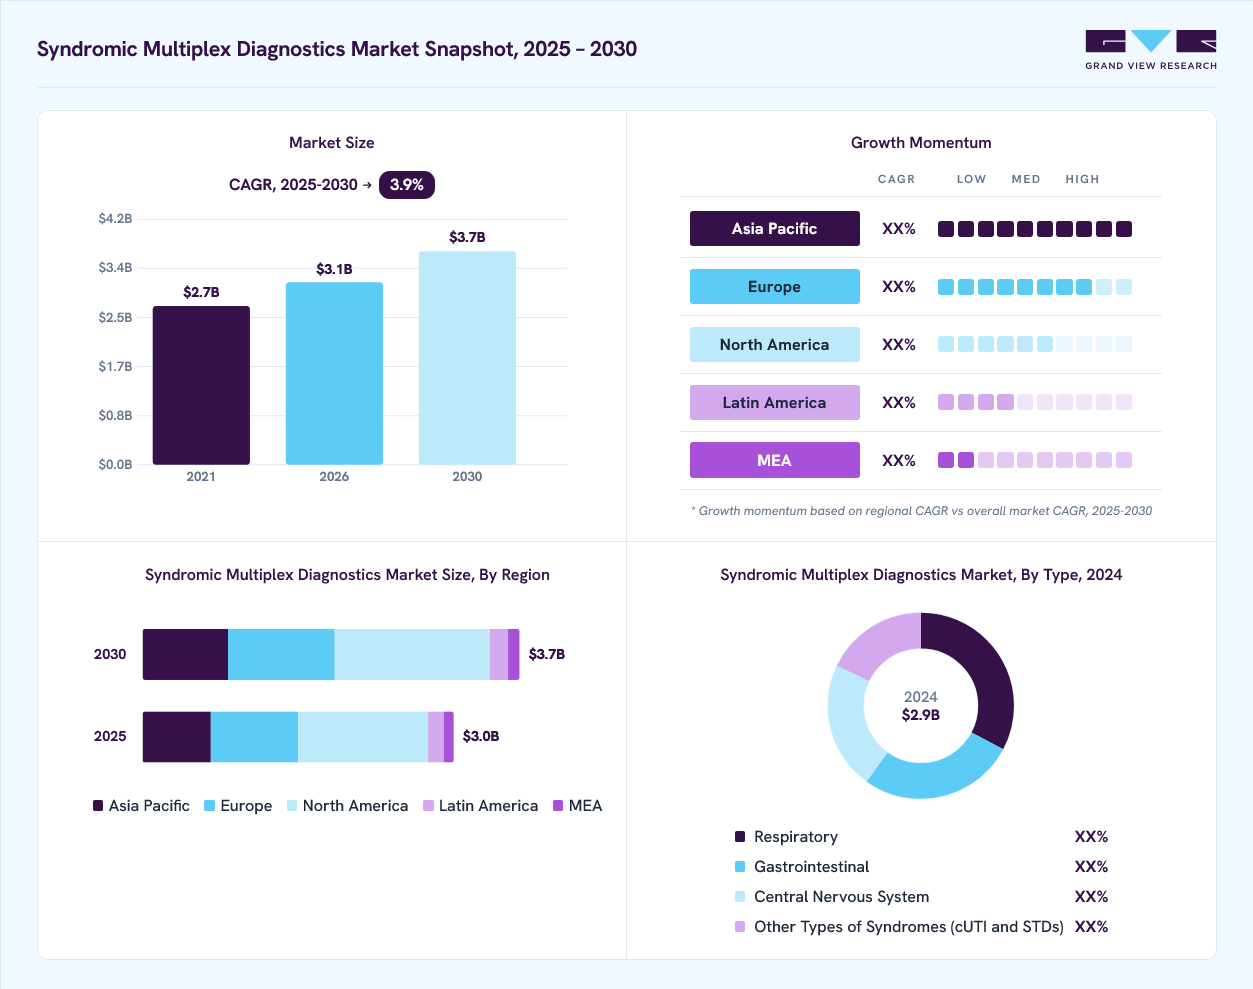Select the 2026 market size bar
This screenshot has height=989, width=1253.
pos(334,373)
